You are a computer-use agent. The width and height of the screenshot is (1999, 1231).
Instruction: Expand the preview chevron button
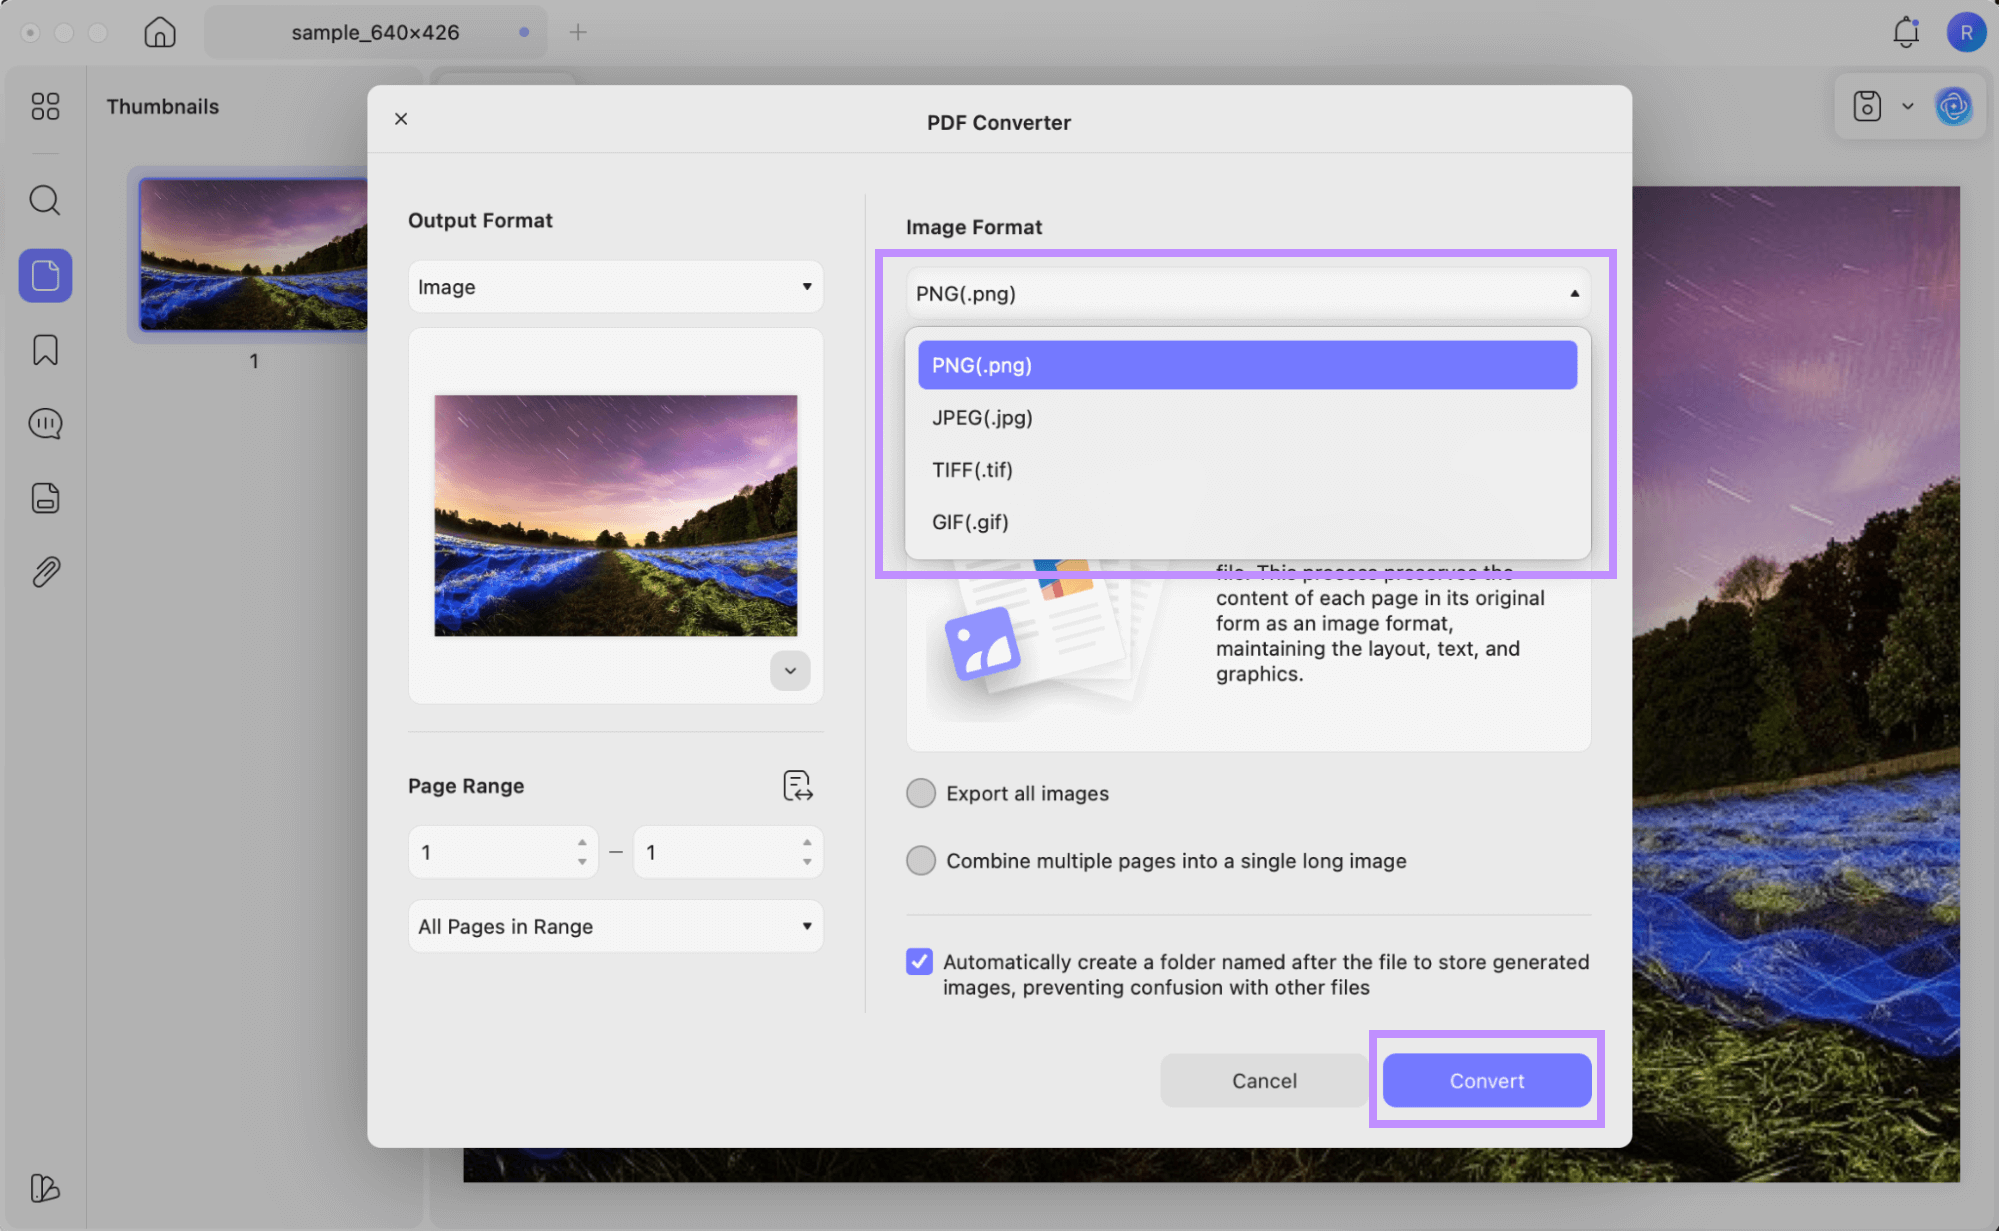[x=790, y=671]
